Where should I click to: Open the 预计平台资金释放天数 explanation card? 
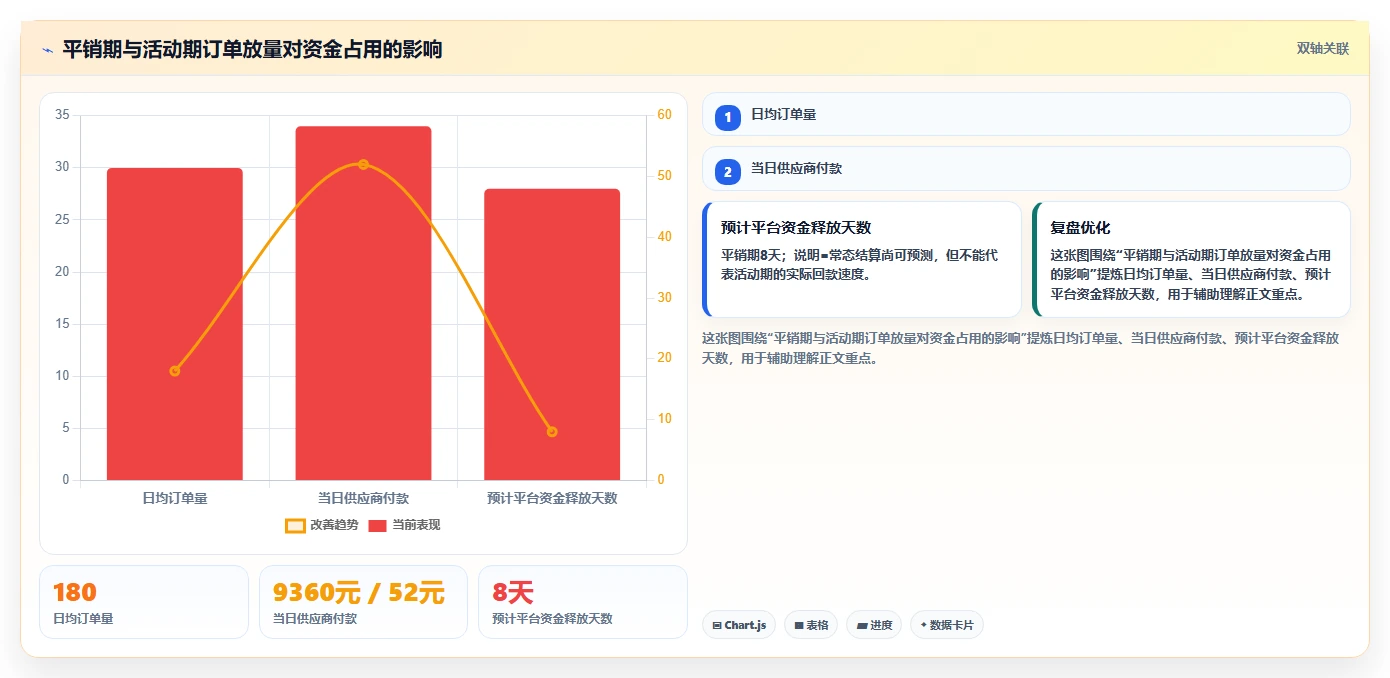coord(862,260)
